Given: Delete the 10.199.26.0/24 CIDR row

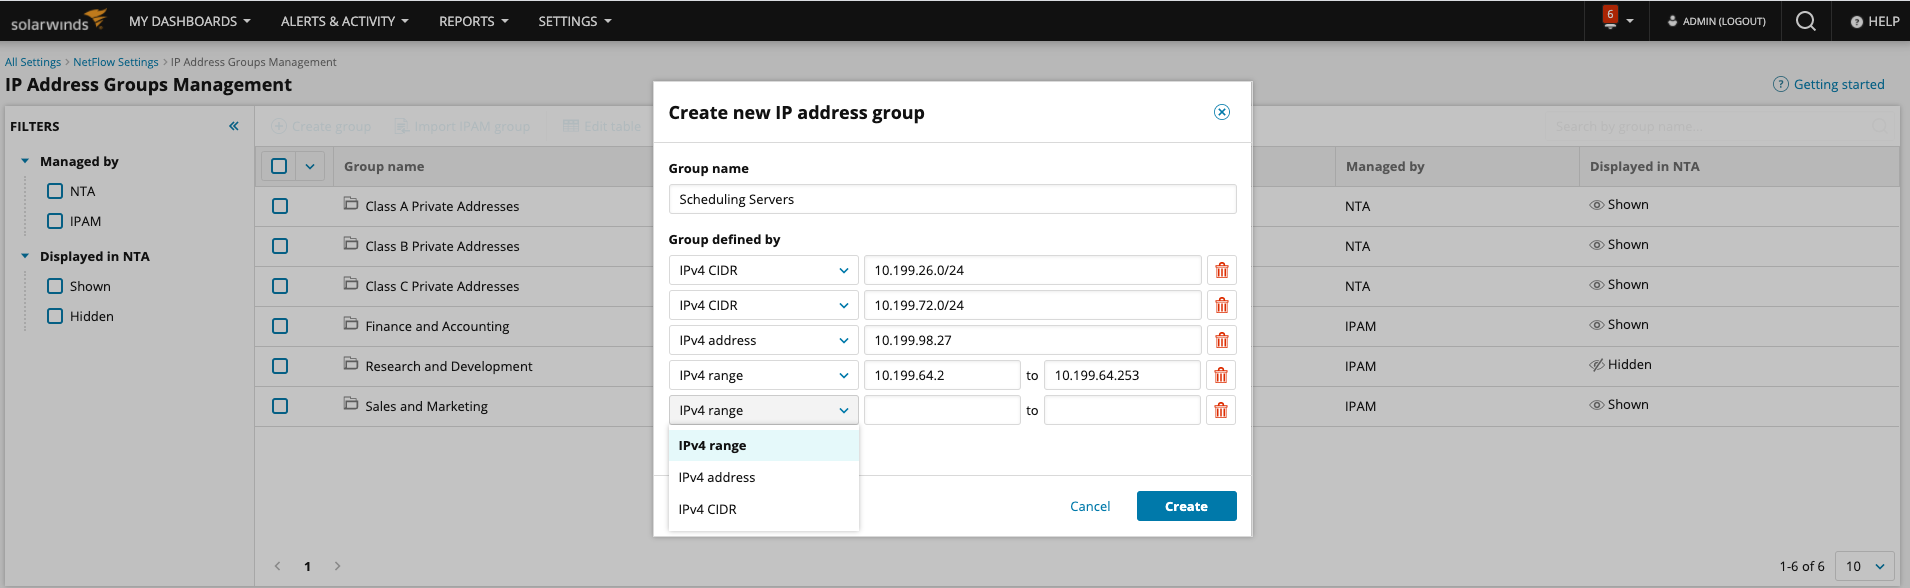Looking at the screenshot, I should 1221,270.
